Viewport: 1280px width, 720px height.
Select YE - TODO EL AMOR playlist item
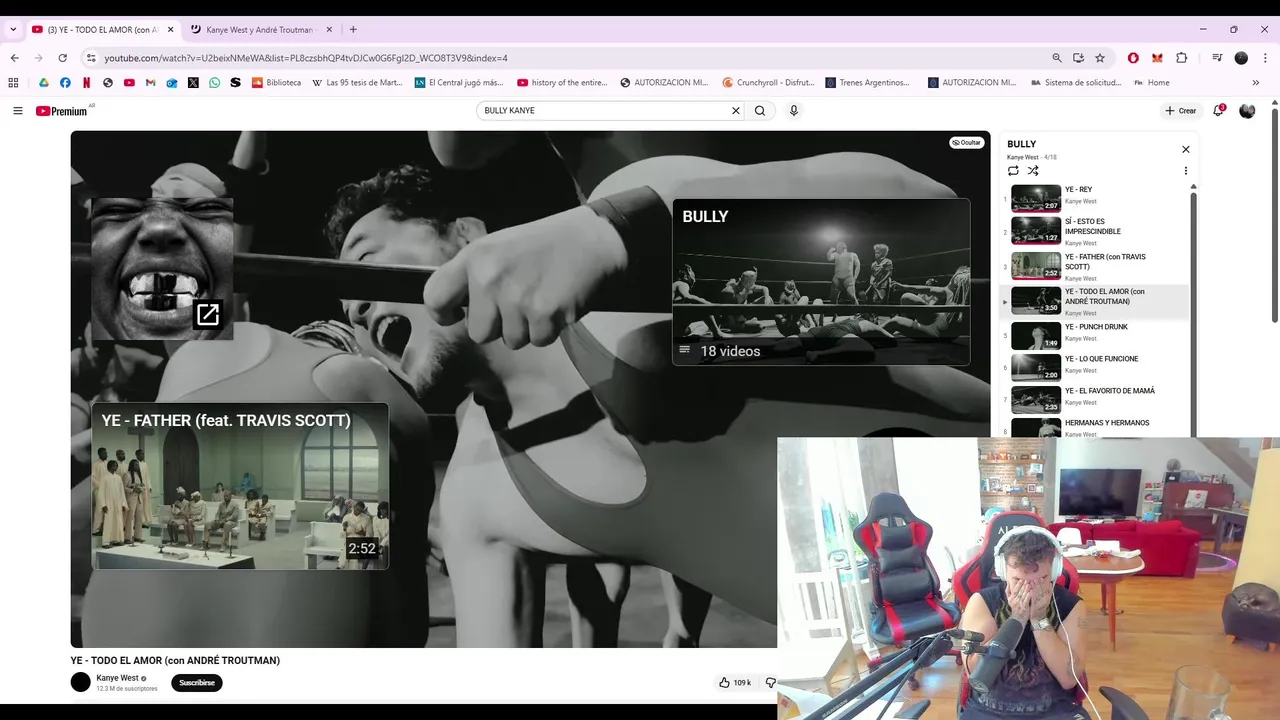1096,301
